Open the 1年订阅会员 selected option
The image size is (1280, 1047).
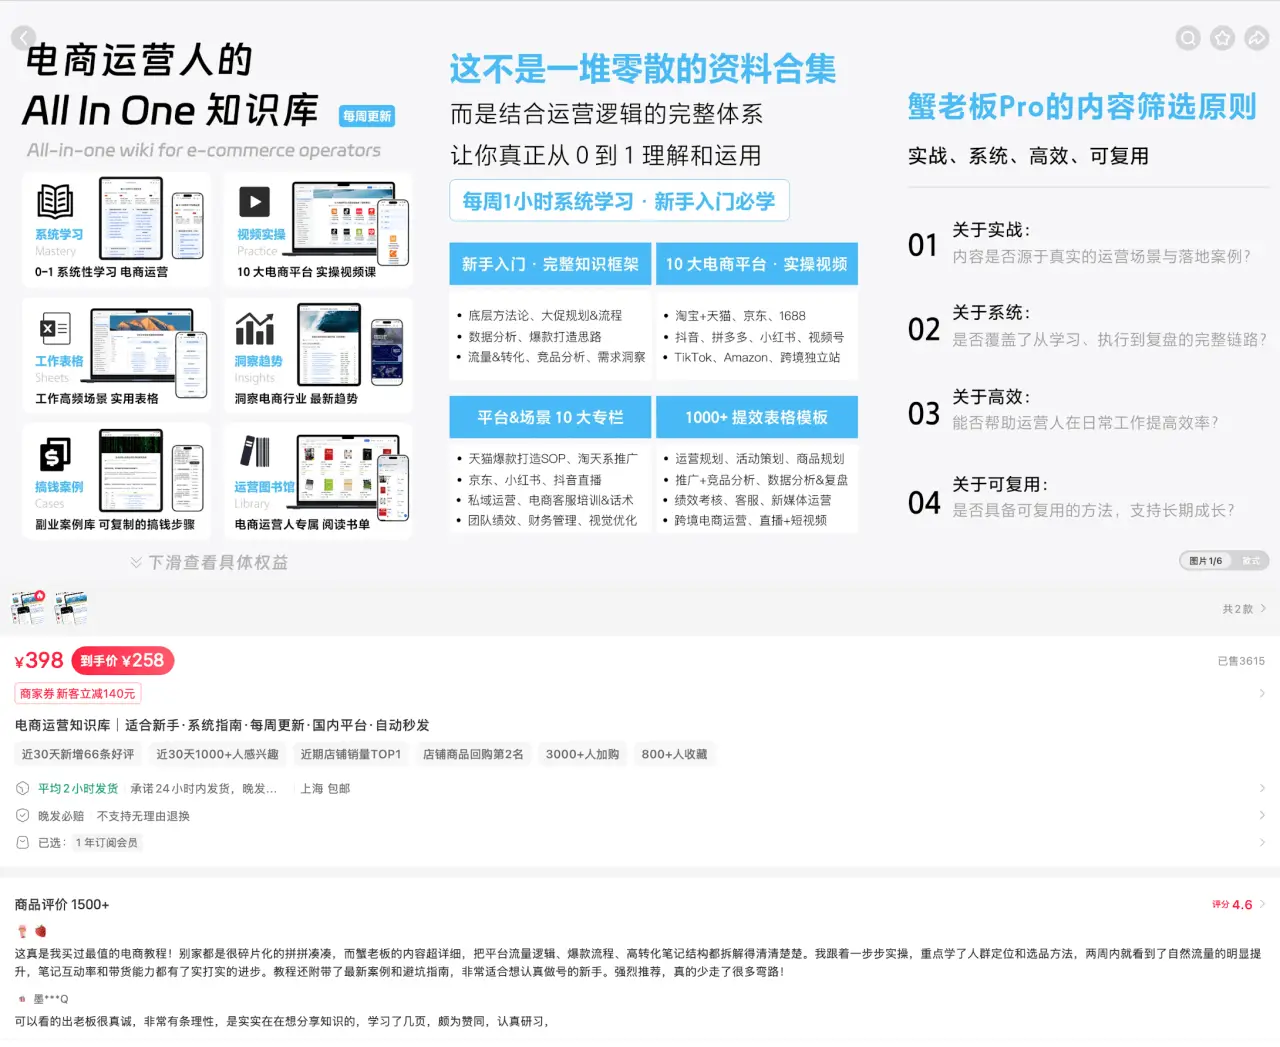coord(107,843)
